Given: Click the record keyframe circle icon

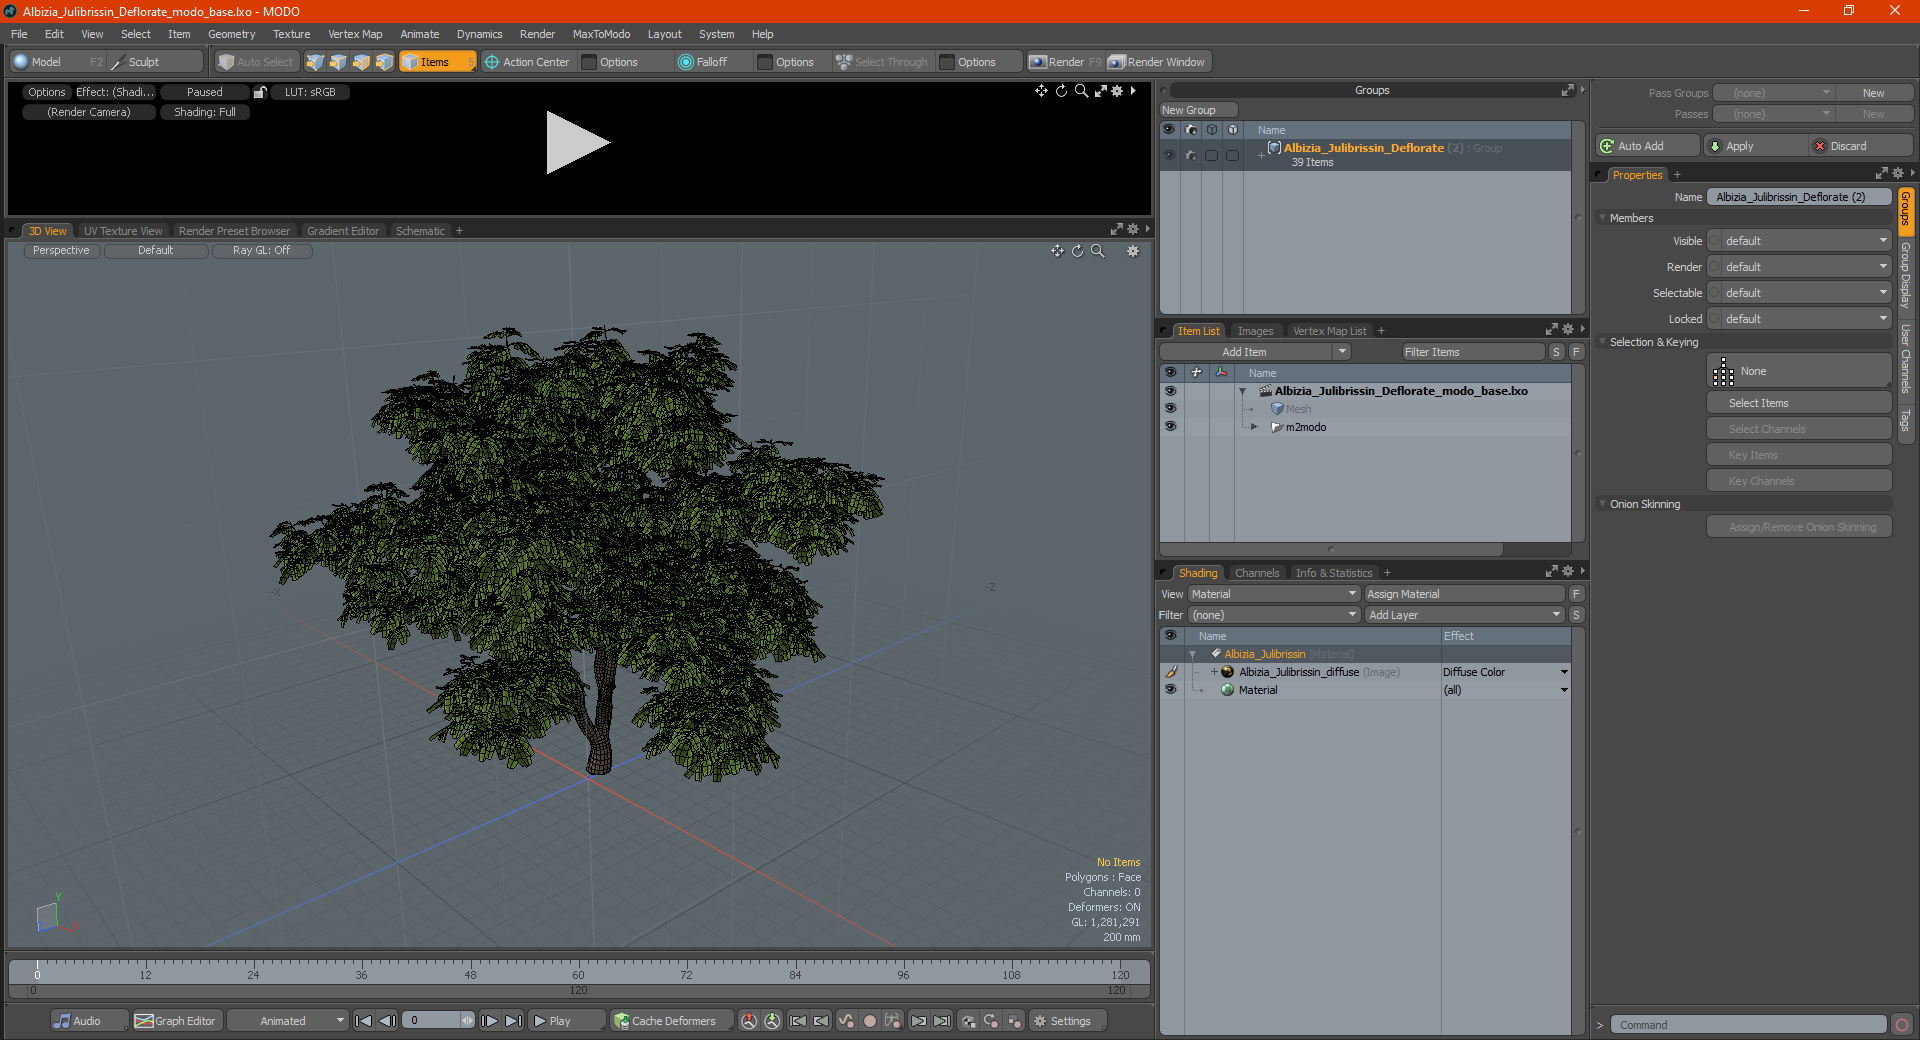Looking at the screenshot, I should coord(870,1021).
